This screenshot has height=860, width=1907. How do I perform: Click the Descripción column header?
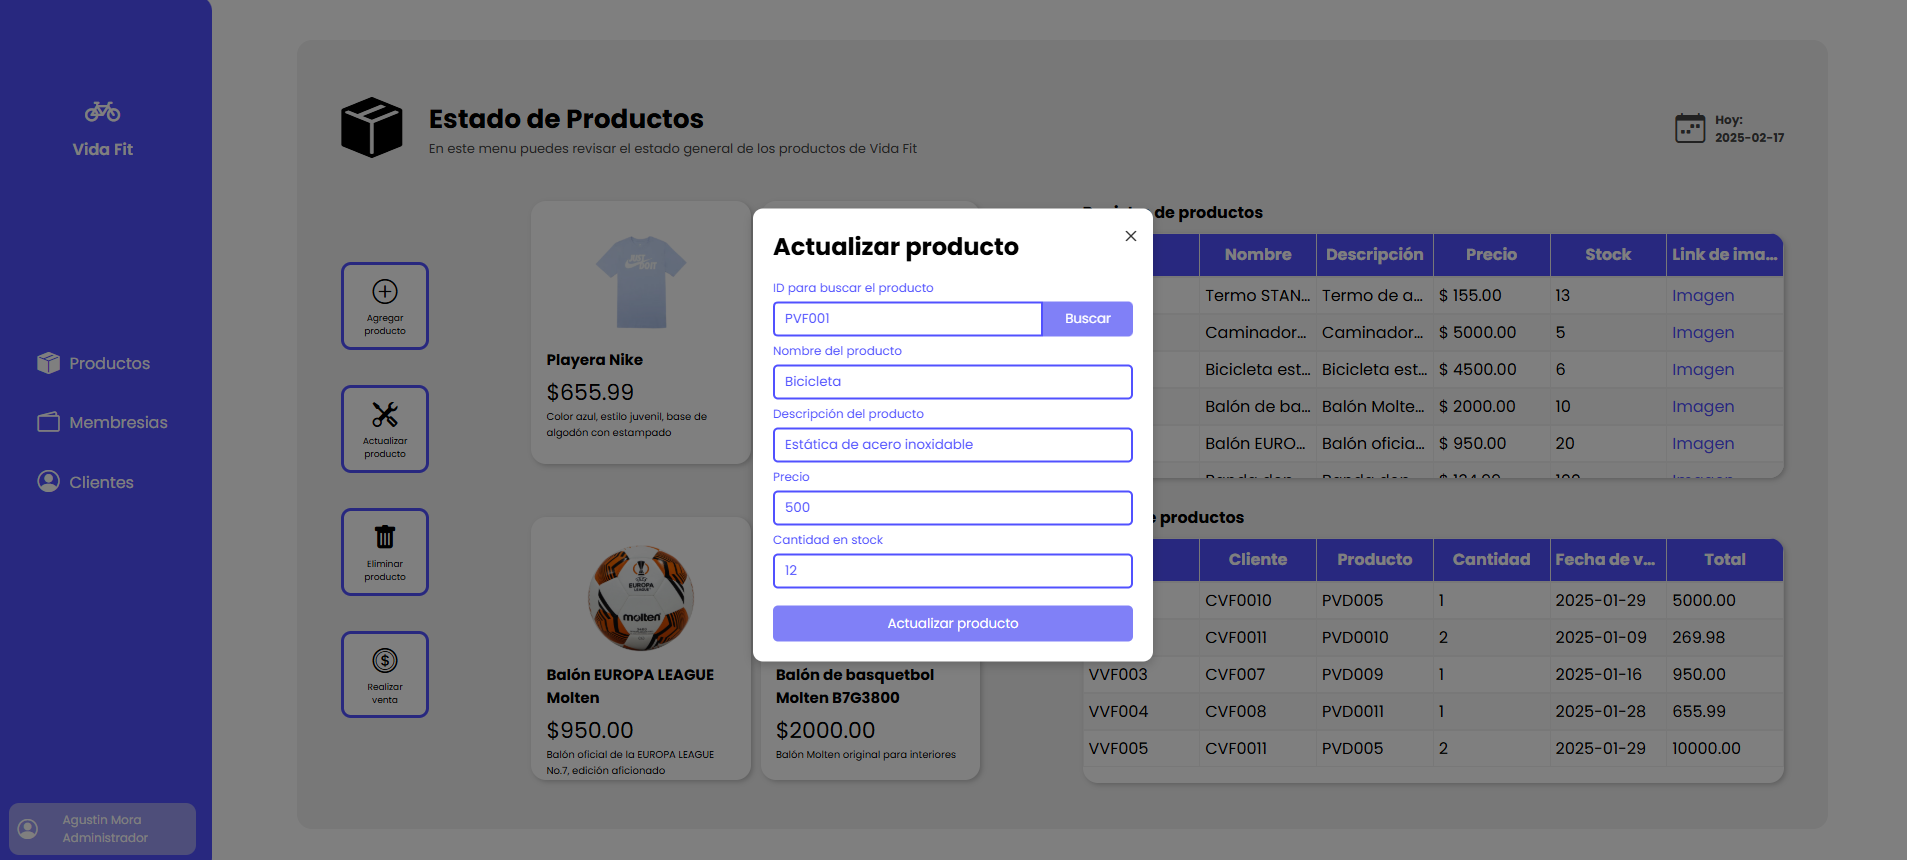(1375, 255)
